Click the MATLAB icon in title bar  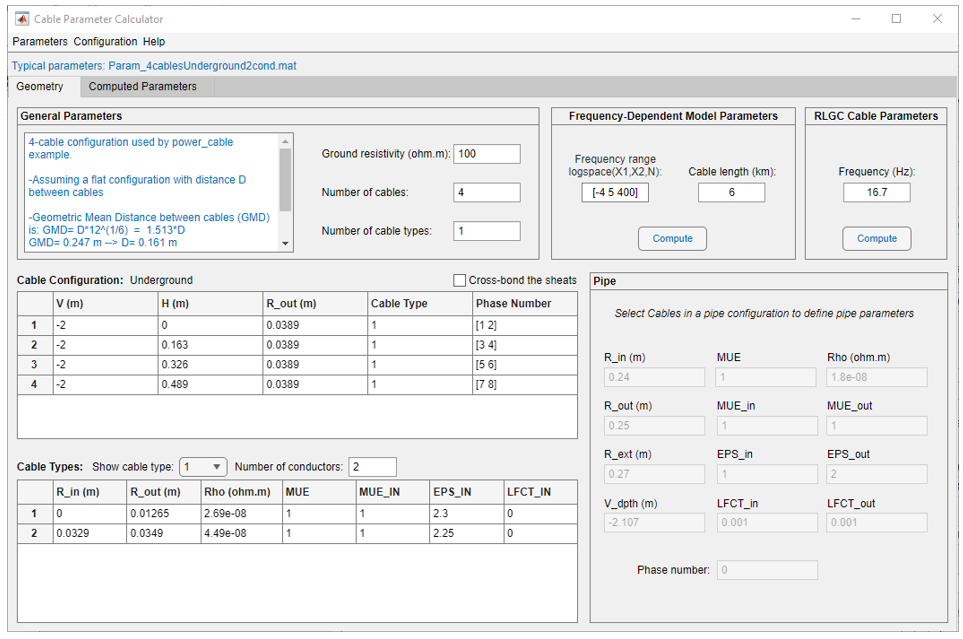click(22, 19)
